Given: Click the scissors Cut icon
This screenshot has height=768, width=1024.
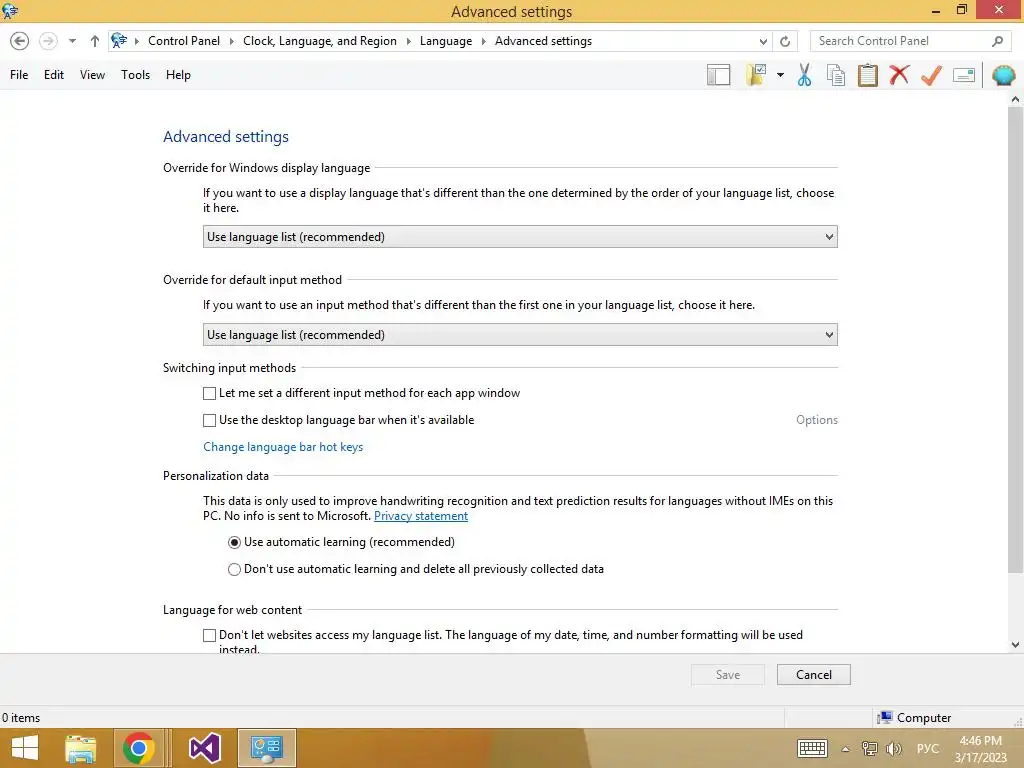Looking at the screenshot, I should [805, 75].
